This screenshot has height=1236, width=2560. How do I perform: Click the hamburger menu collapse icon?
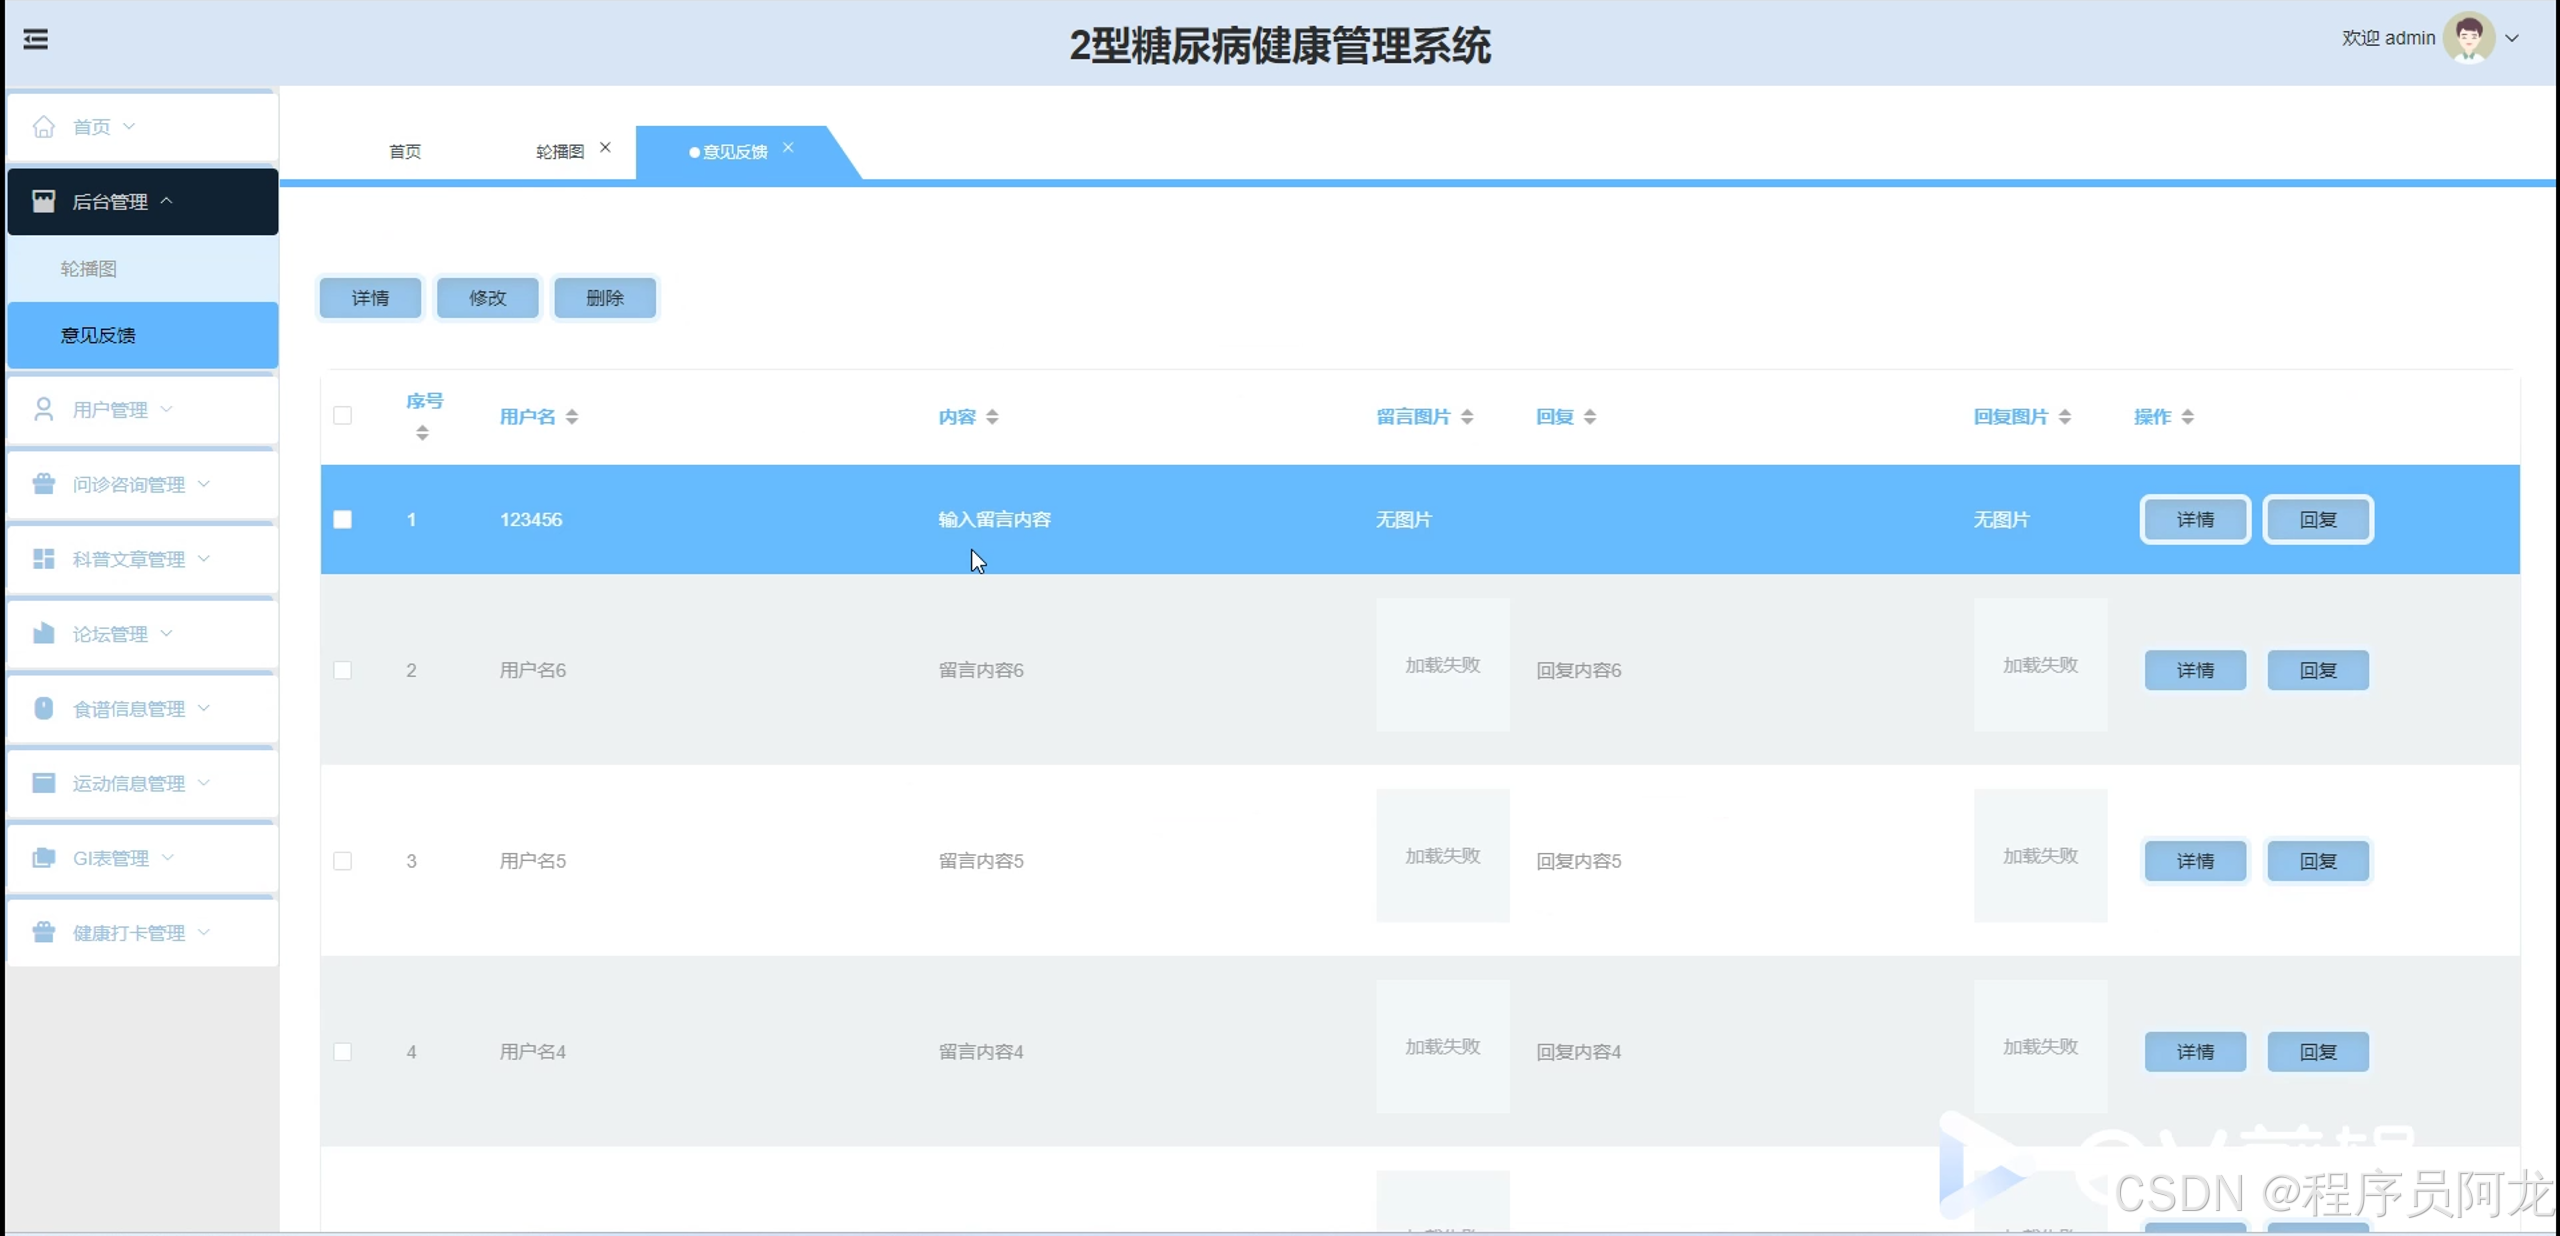(36, 39)
